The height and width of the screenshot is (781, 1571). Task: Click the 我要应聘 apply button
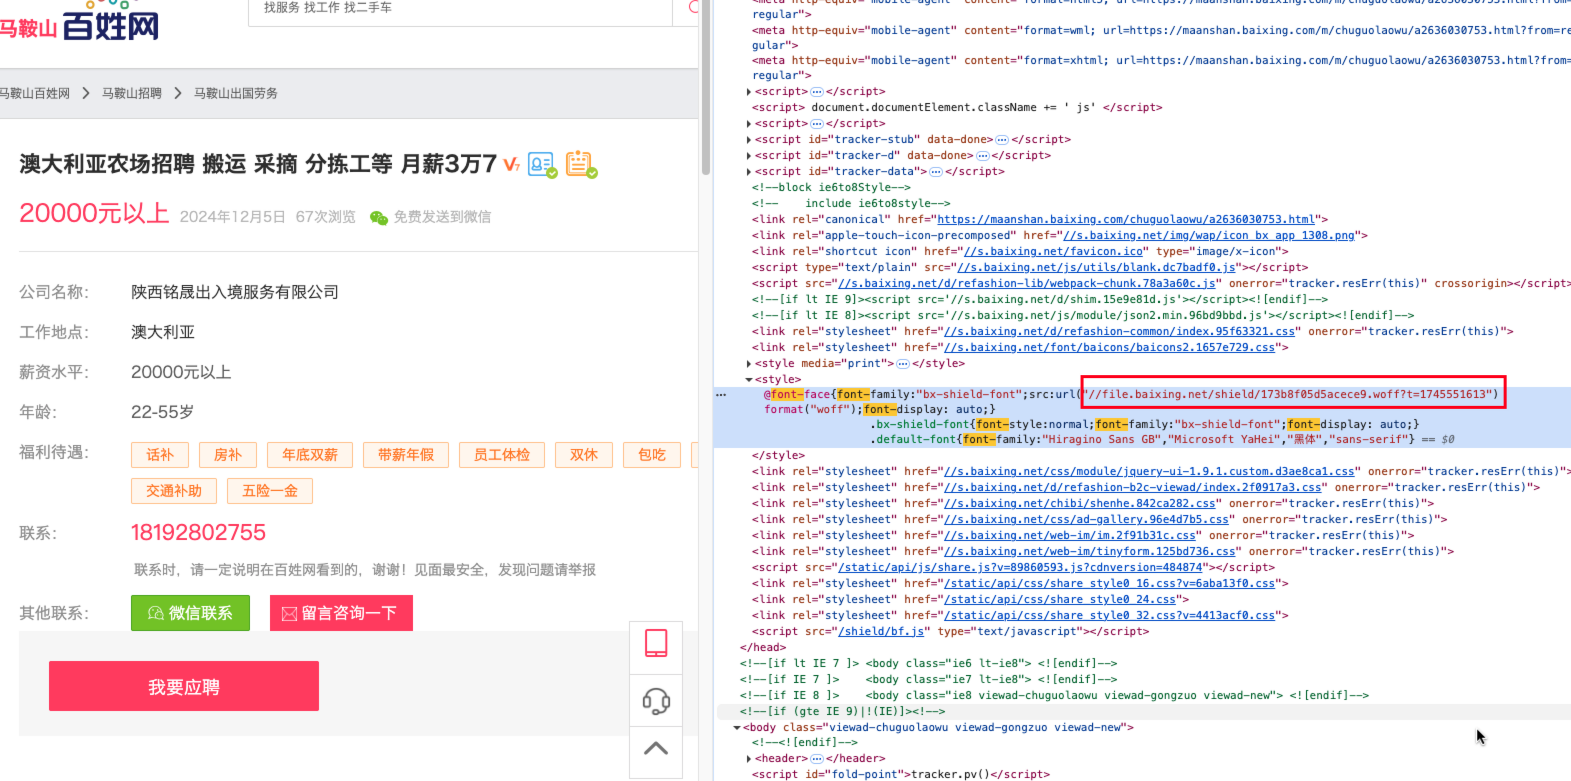pyautogui.click(x=184, y=686)
